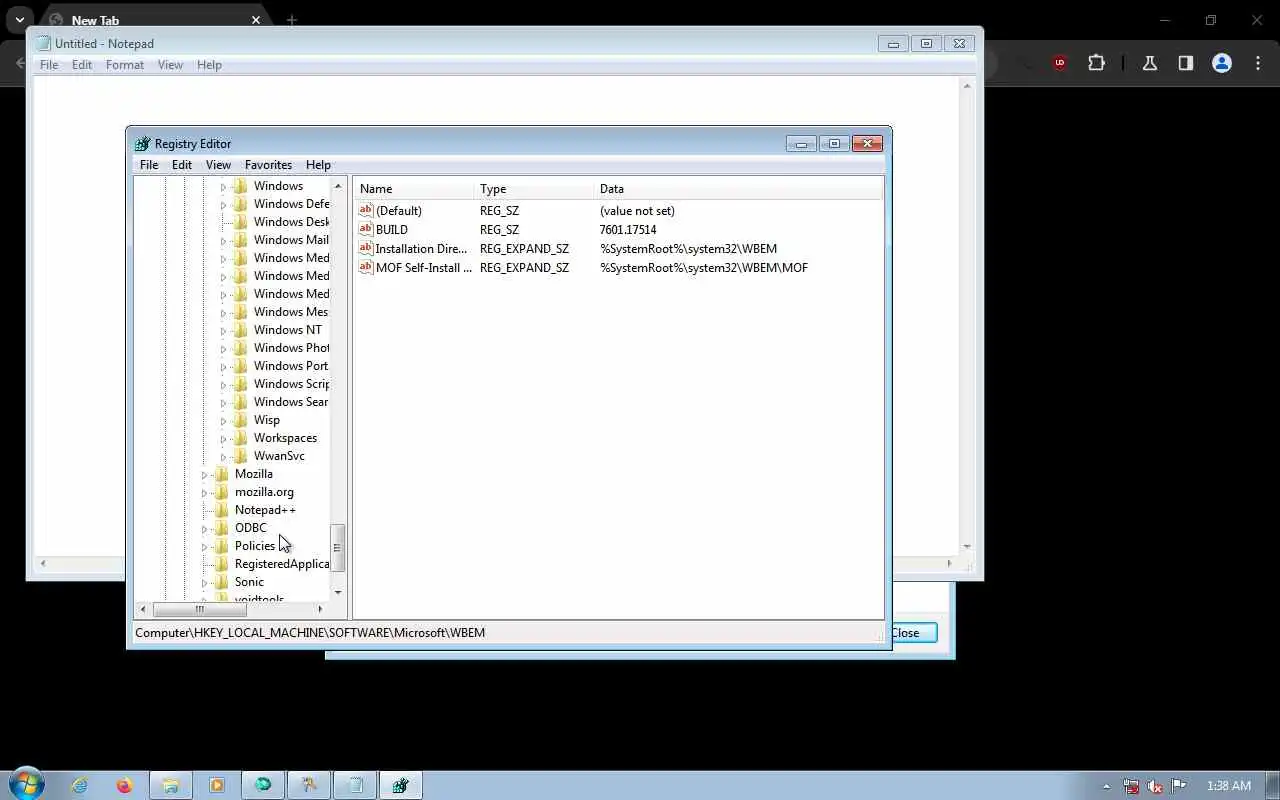Expand the Windows NT registry key

224,330
